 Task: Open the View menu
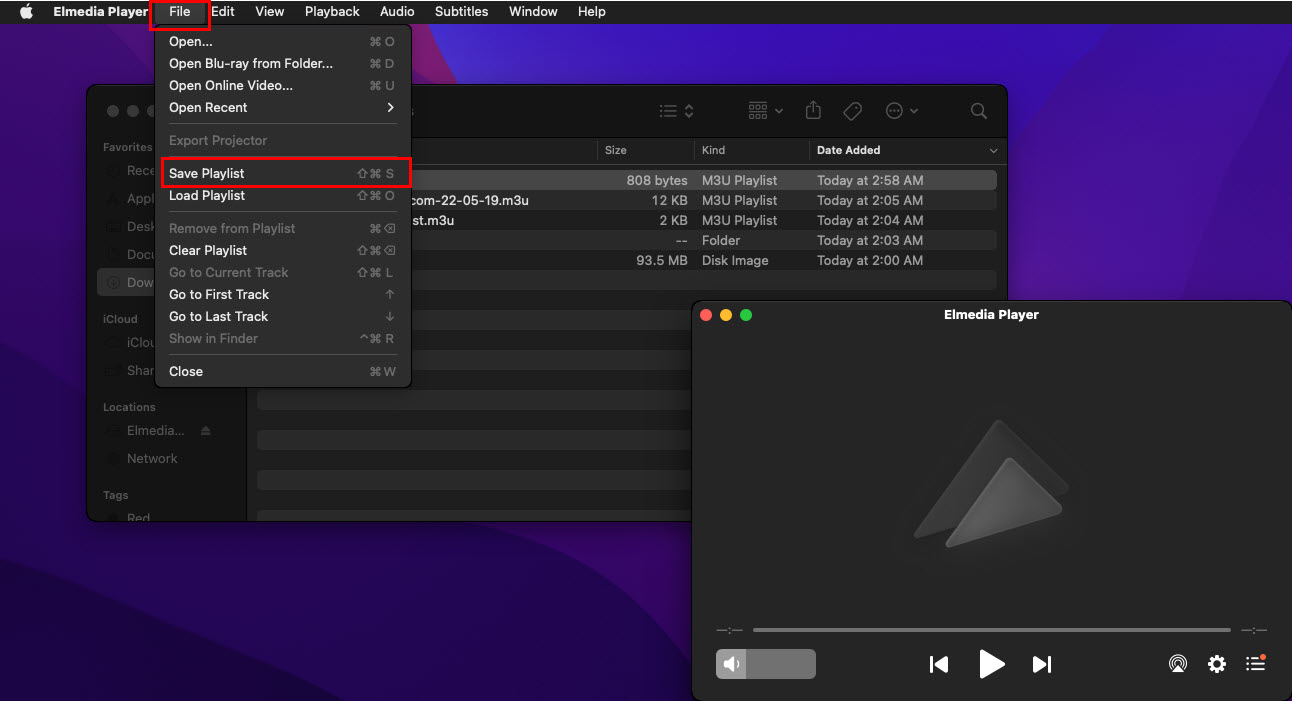(270, 11)
